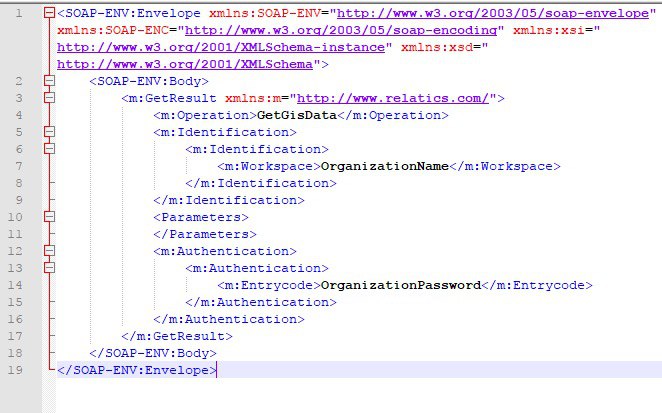The width and height of the screenshot is (662, 413).
Task: Open the XMLSchema URL link on the line ending with ">
Action: click(185, 64)
